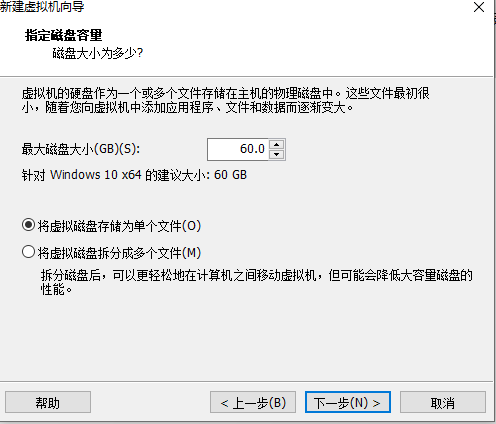Increase disk size with the up spinner arrow
This screenshot has height=424, width=496.
(276, 144)
